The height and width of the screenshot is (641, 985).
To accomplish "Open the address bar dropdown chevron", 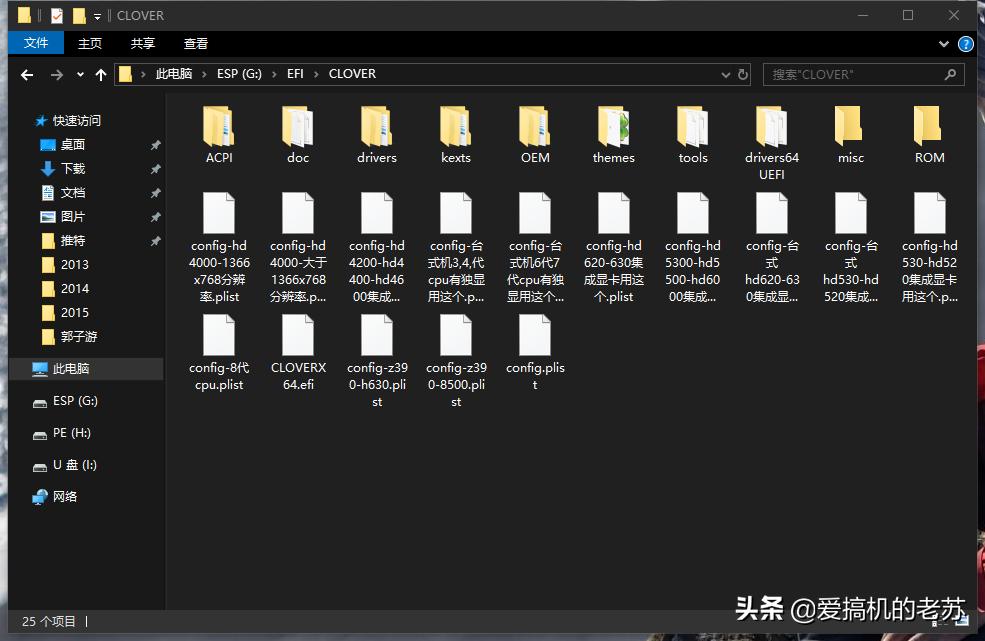I will coord(726,74).
